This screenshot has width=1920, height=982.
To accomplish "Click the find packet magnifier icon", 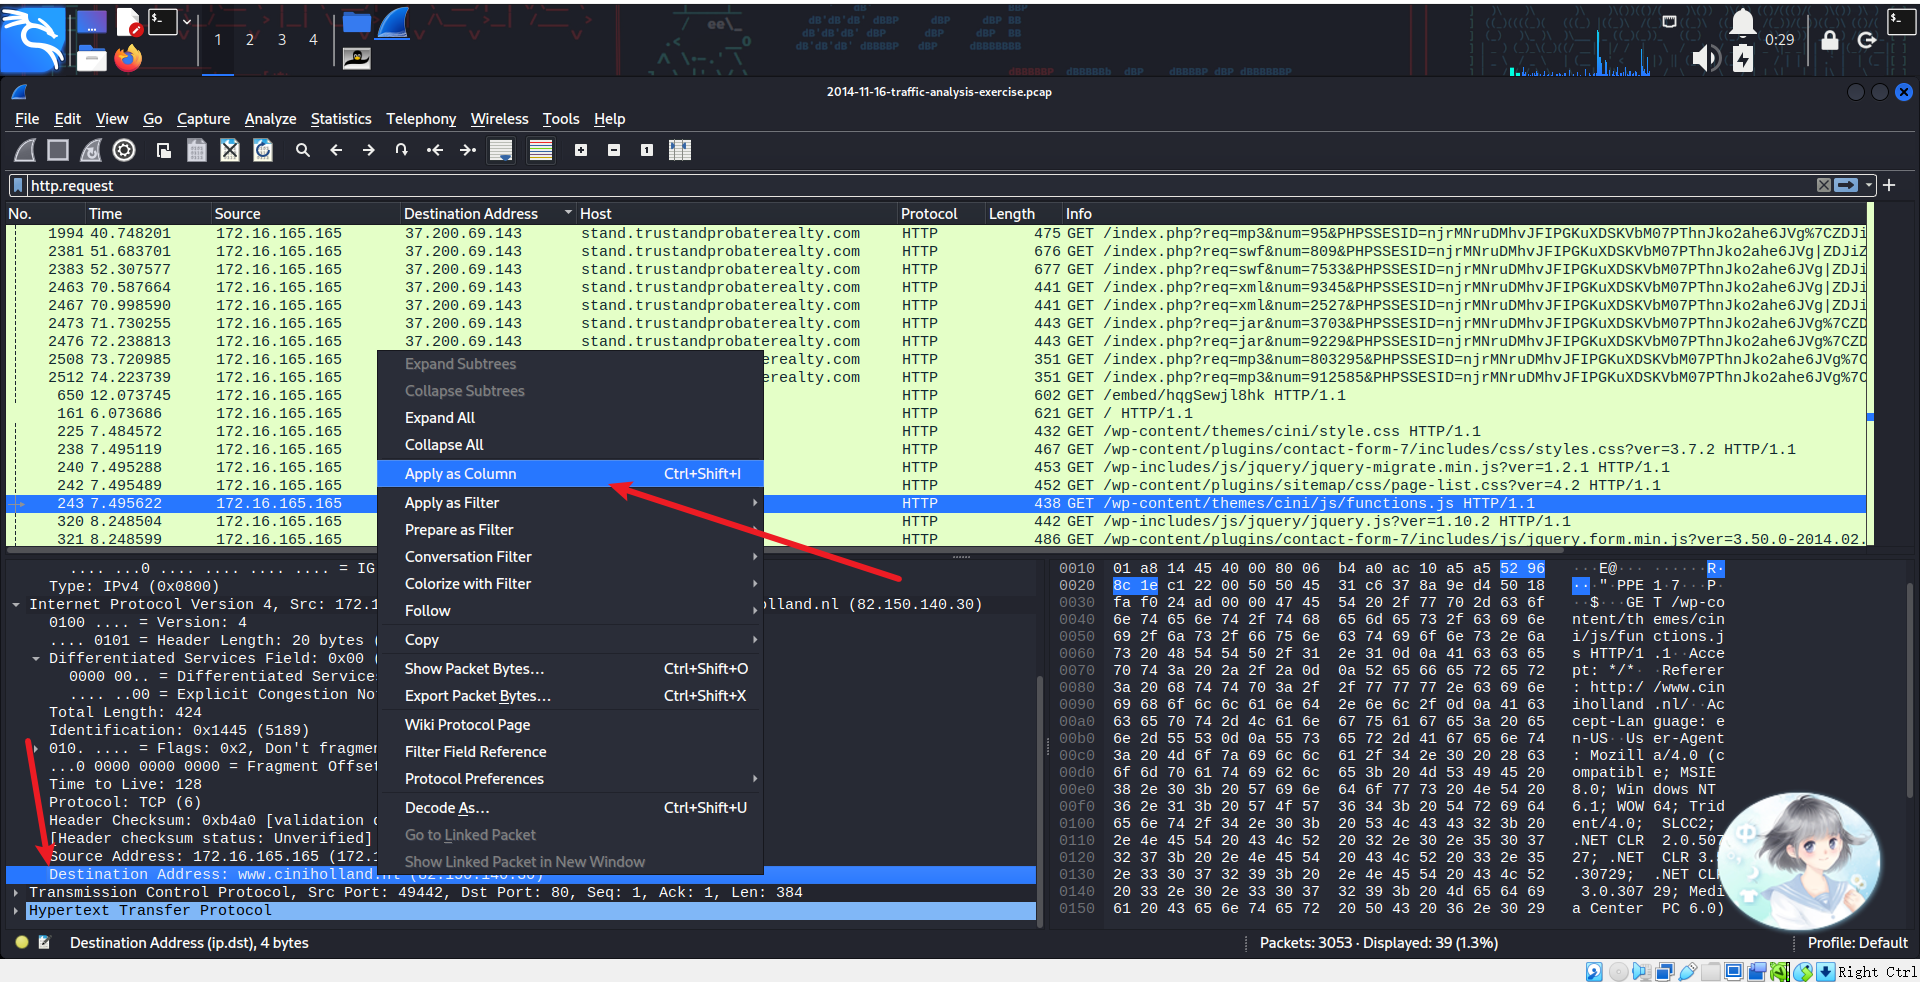I will tap(303, 150).
